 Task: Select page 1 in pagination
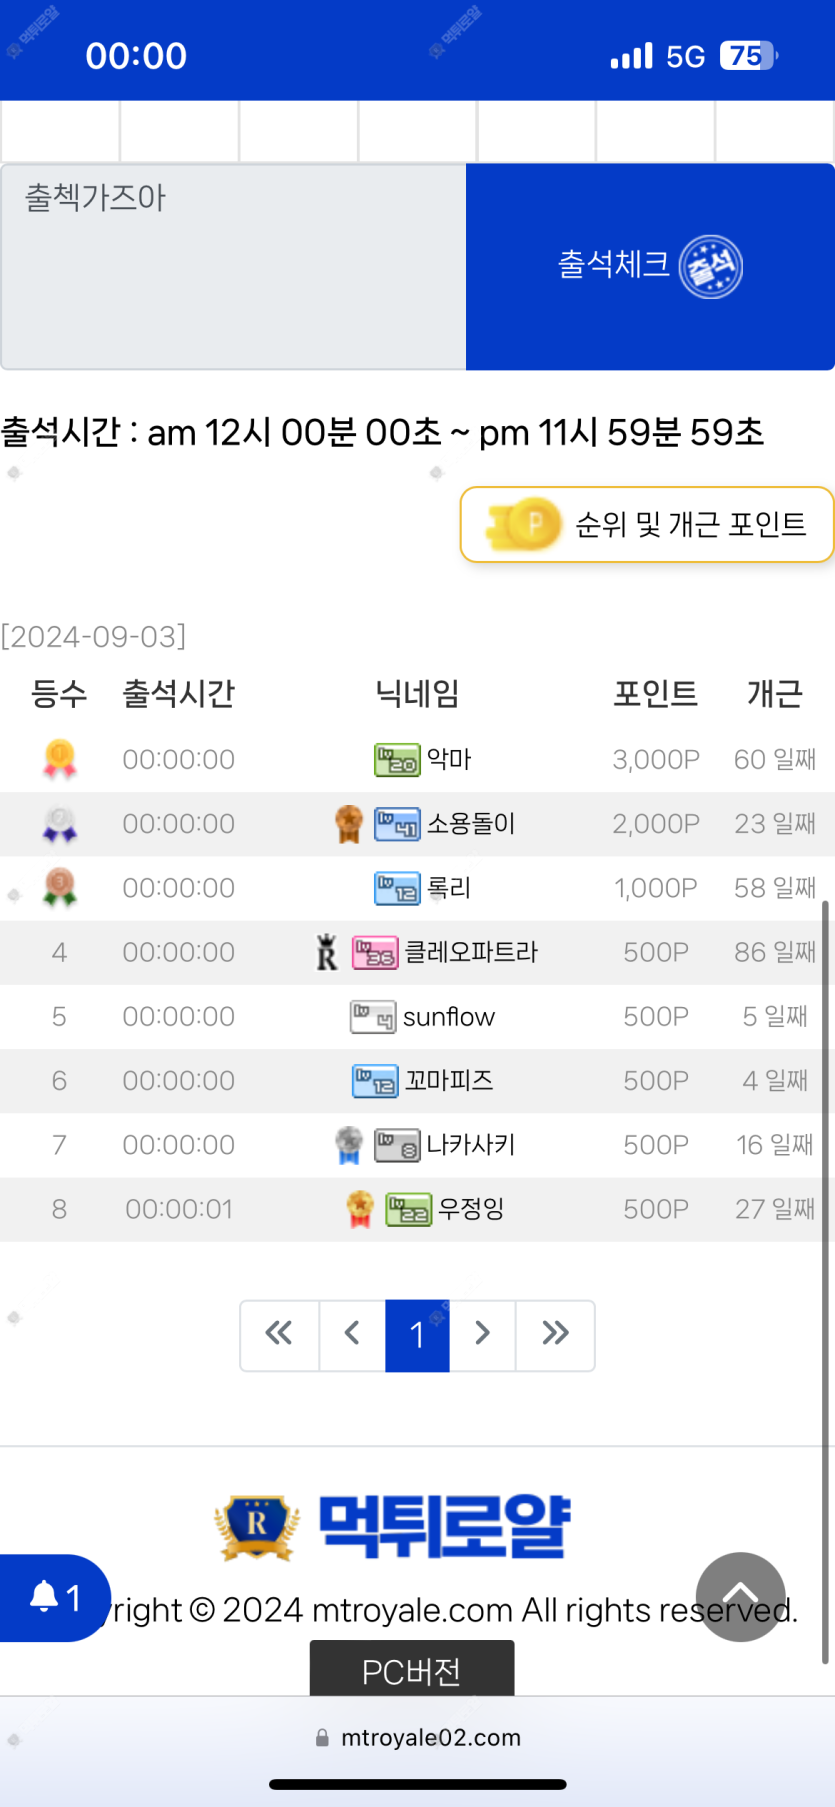pyautogui.click(x=417, y=1334)
